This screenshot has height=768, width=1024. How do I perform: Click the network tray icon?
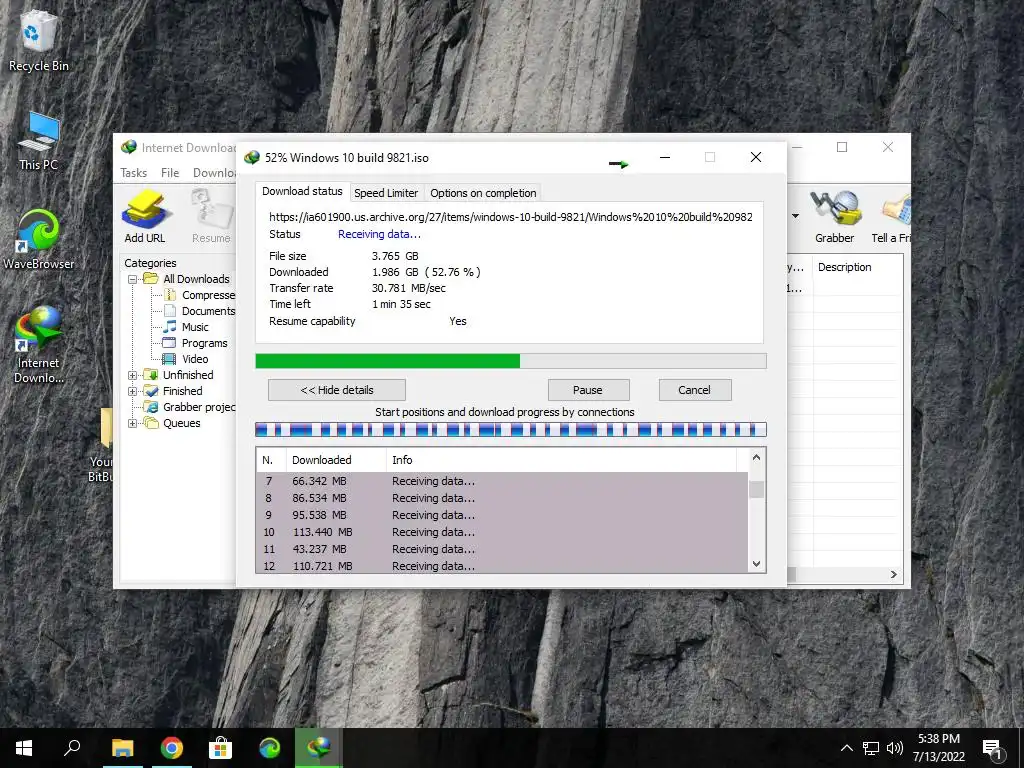[871, 748]
